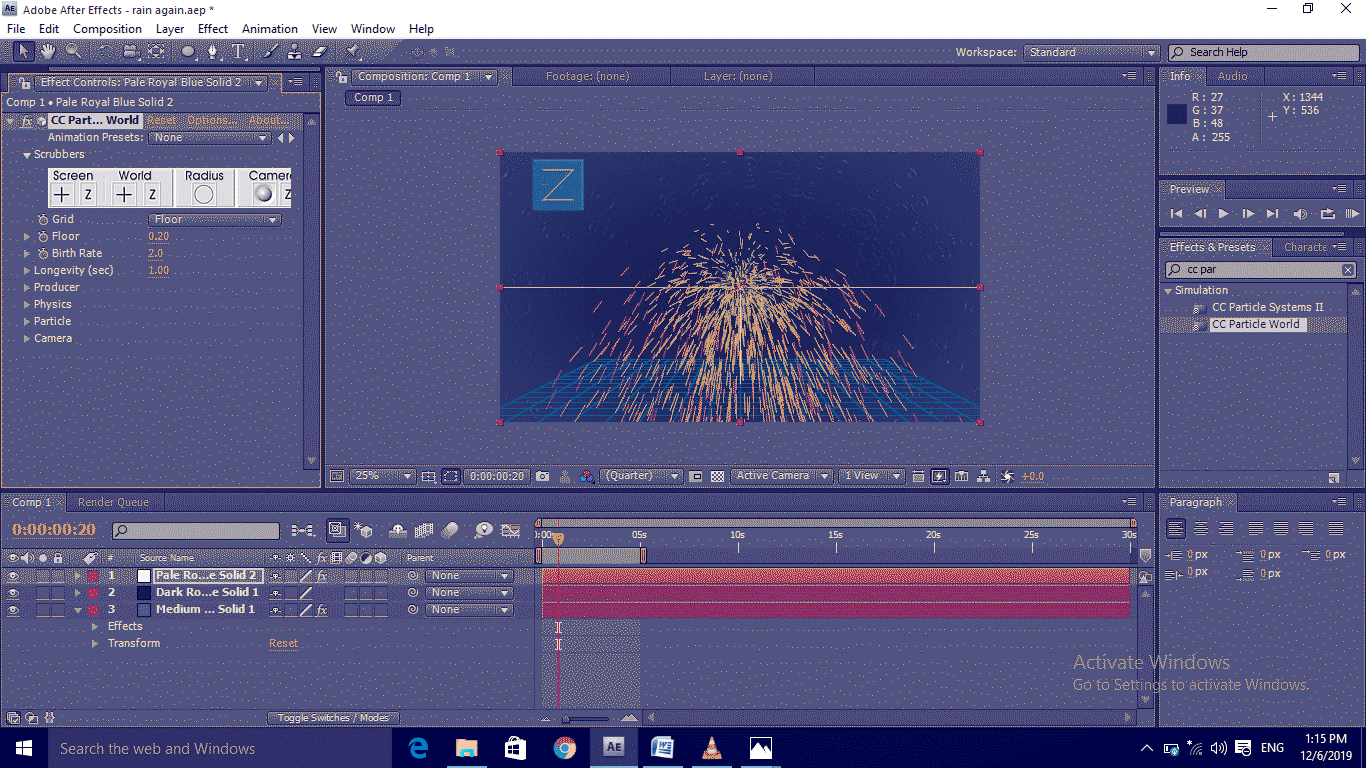The height and width of the screenshot is (768, 1366).
Task: Enable Frame Blending for the composition
Action: point(424,530)
